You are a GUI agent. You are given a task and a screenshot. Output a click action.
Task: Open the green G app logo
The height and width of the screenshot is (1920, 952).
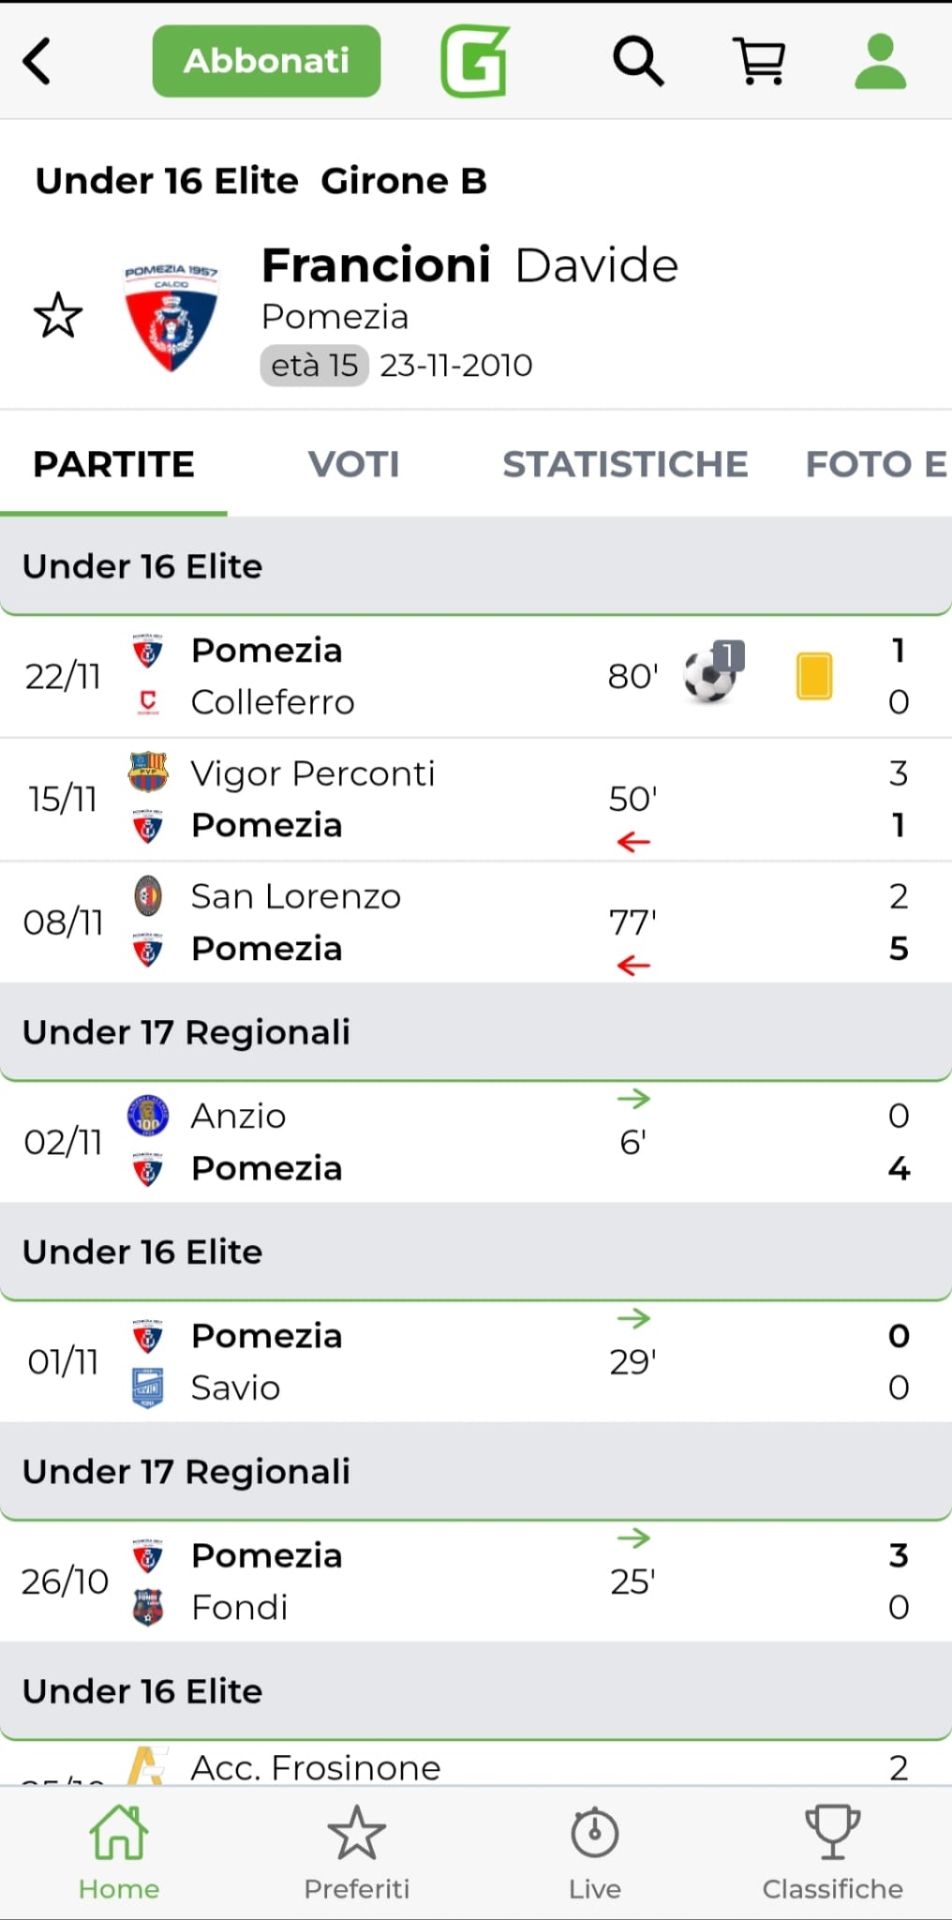pyautogui.click(x=475, y=61)
